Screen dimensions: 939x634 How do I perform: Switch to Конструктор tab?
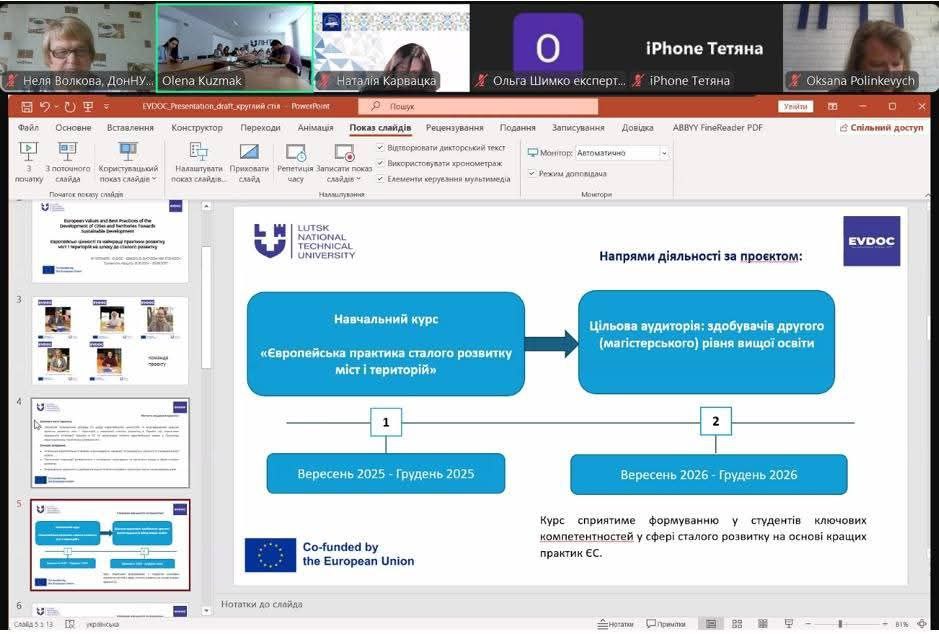pos(197,128)
